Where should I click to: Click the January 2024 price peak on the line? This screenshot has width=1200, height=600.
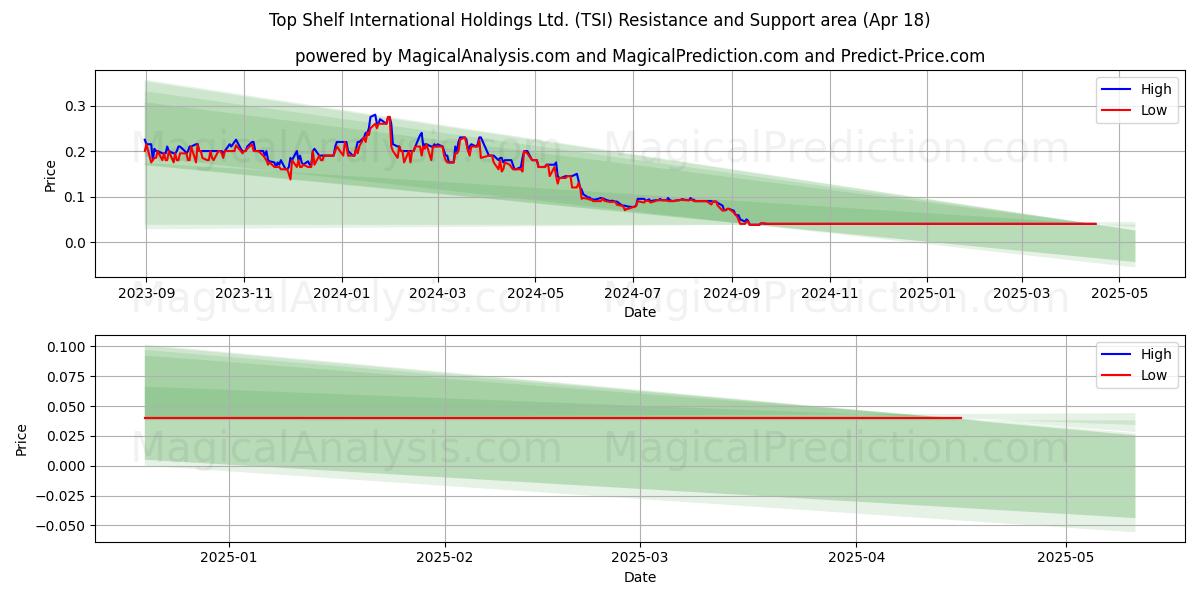click(374, 115)
